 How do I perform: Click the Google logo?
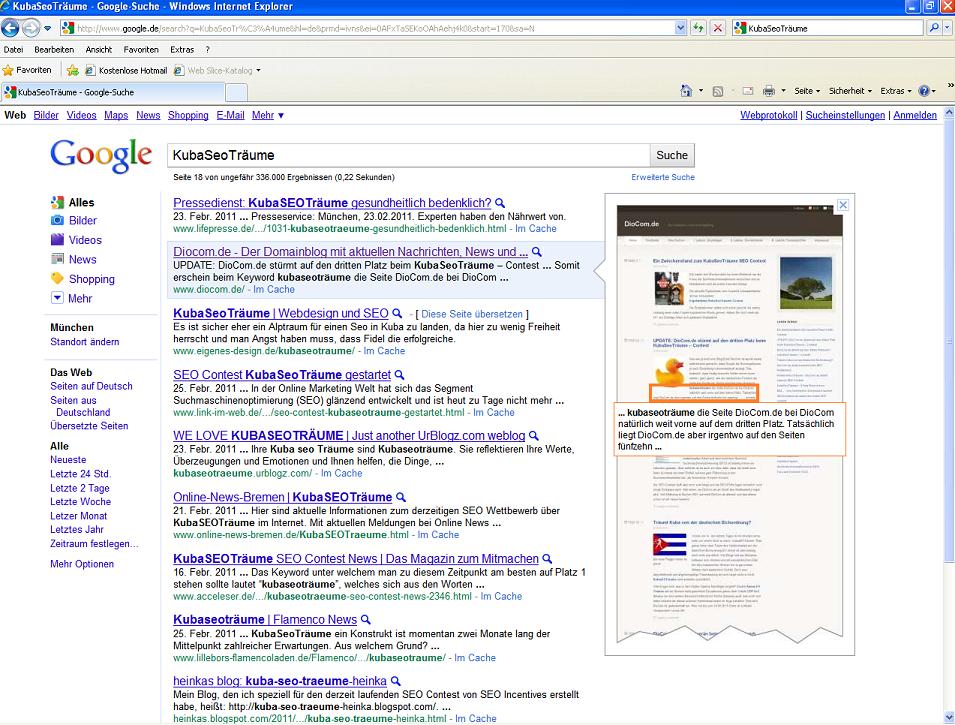tap(101, 155)
